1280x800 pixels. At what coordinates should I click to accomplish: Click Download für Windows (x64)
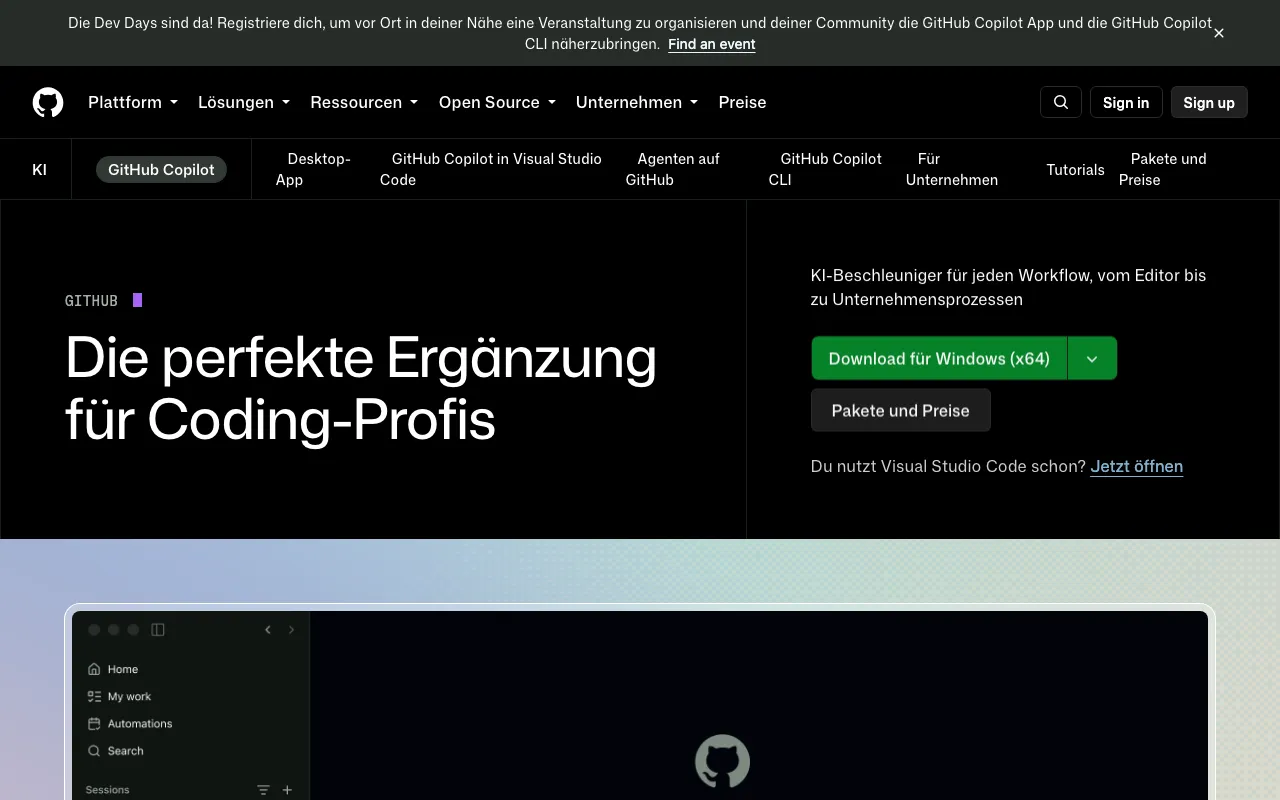coord(939,358)
